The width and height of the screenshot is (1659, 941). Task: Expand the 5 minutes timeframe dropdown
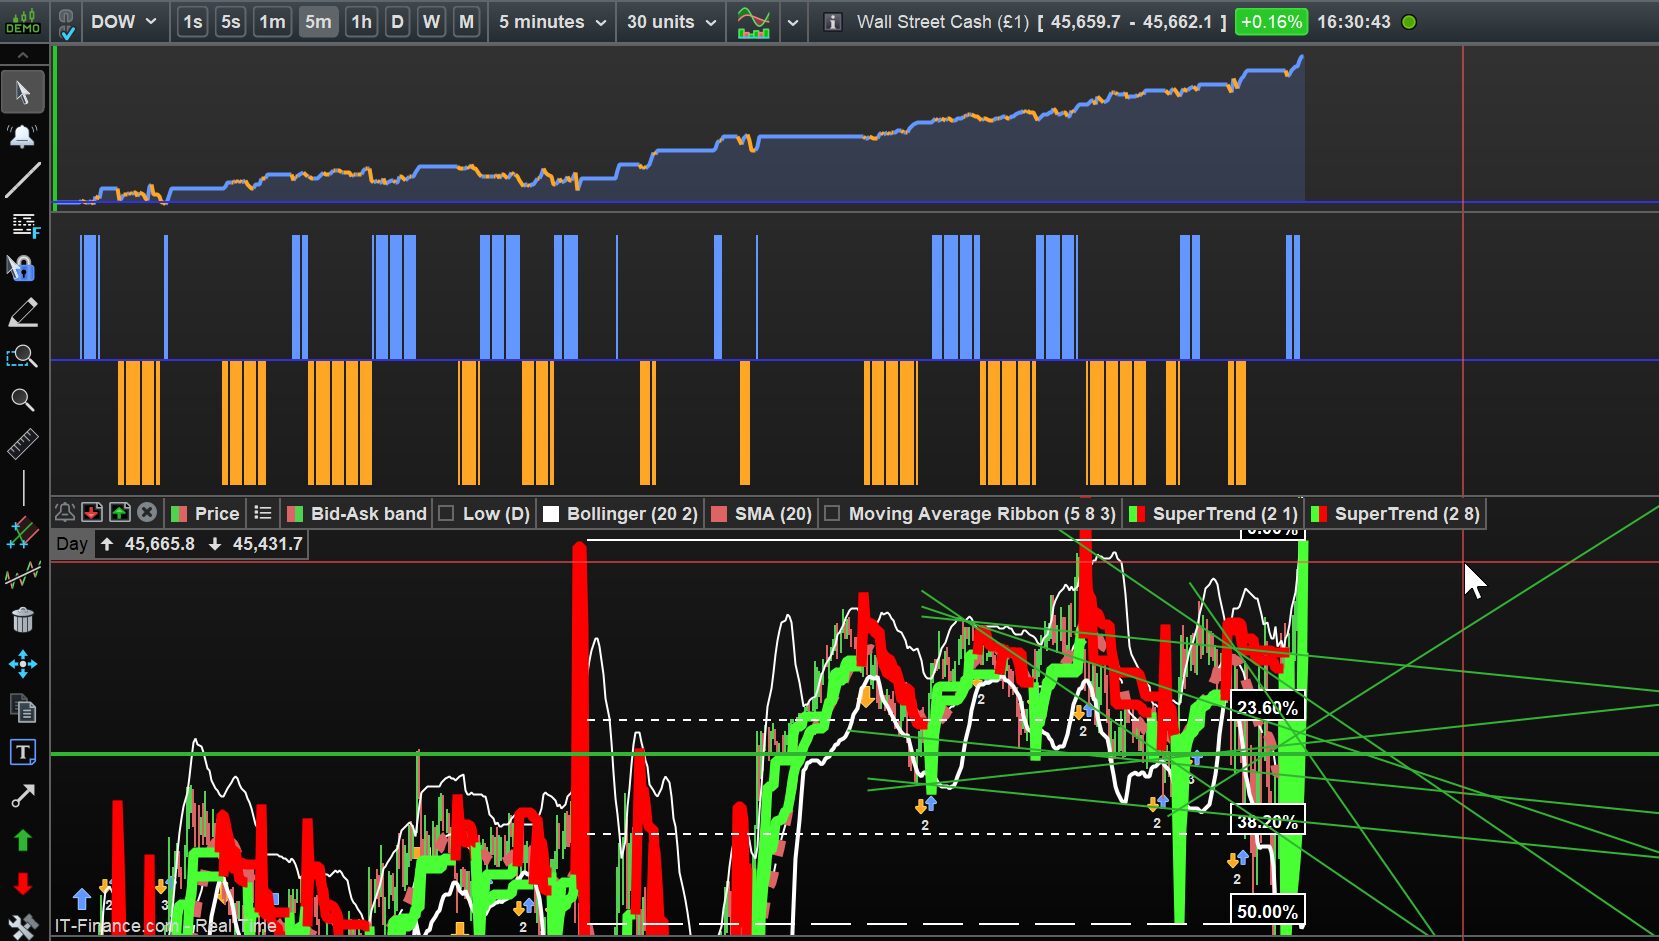[552, 22]
